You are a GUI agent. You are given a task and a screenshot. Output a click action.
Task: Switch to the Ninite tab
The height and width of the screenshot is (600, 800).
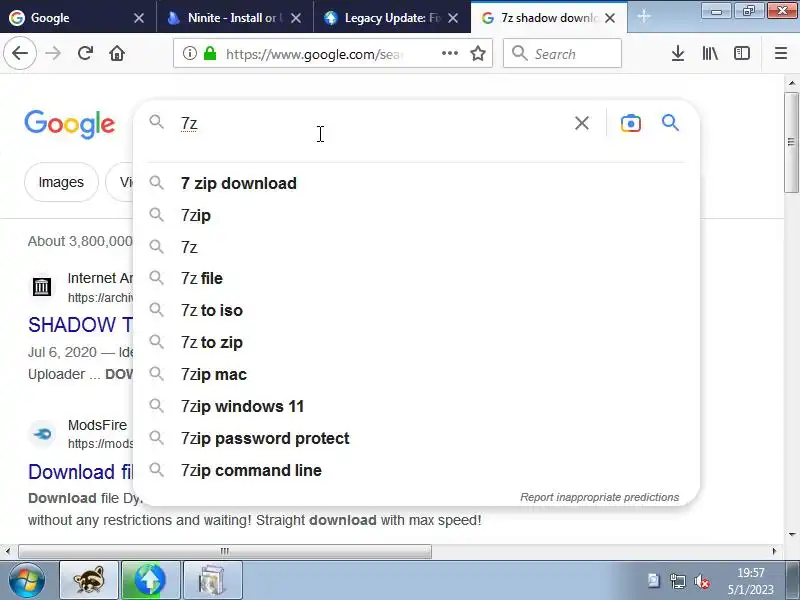[x=235, y=18]
